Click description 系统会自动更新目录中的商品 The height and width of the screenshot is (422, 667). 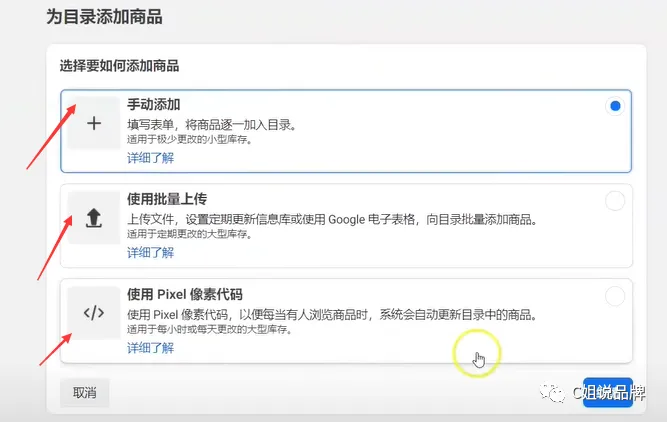pyautogui.click(x=334, y=315)
